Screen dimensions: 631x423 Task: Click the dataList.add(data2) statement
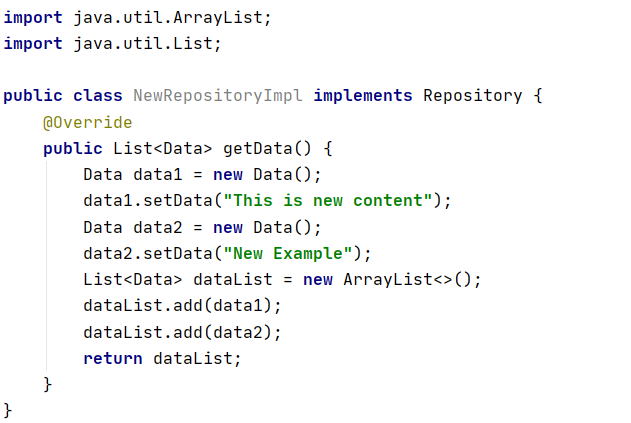point(182,331)
